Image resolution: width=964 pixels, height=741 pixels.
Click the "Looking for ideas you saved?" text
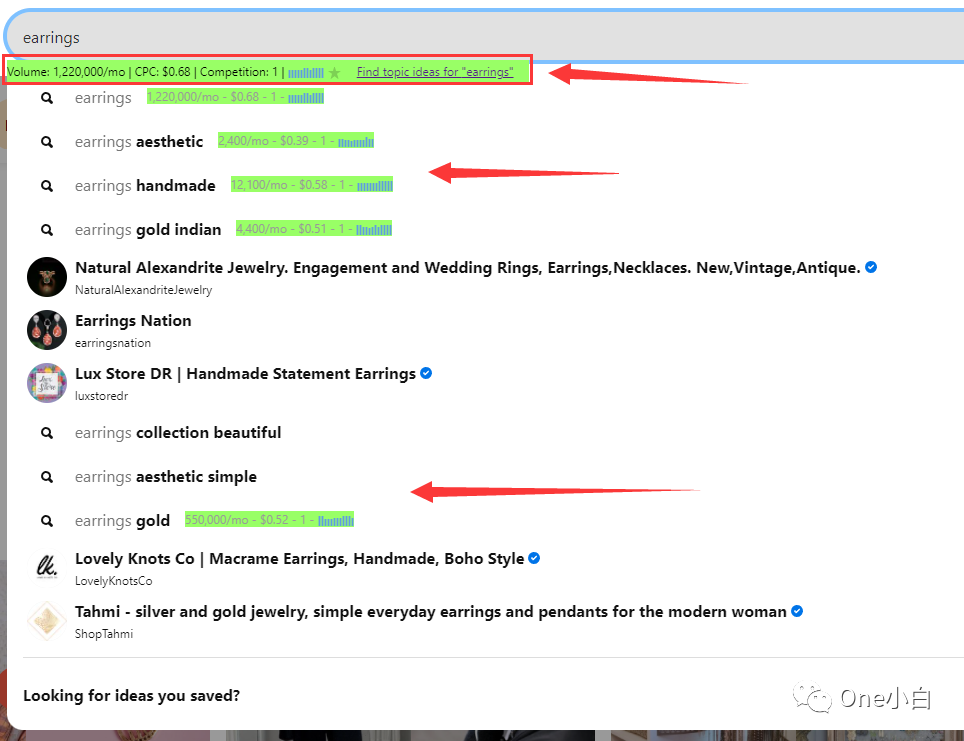coord(132,695)
